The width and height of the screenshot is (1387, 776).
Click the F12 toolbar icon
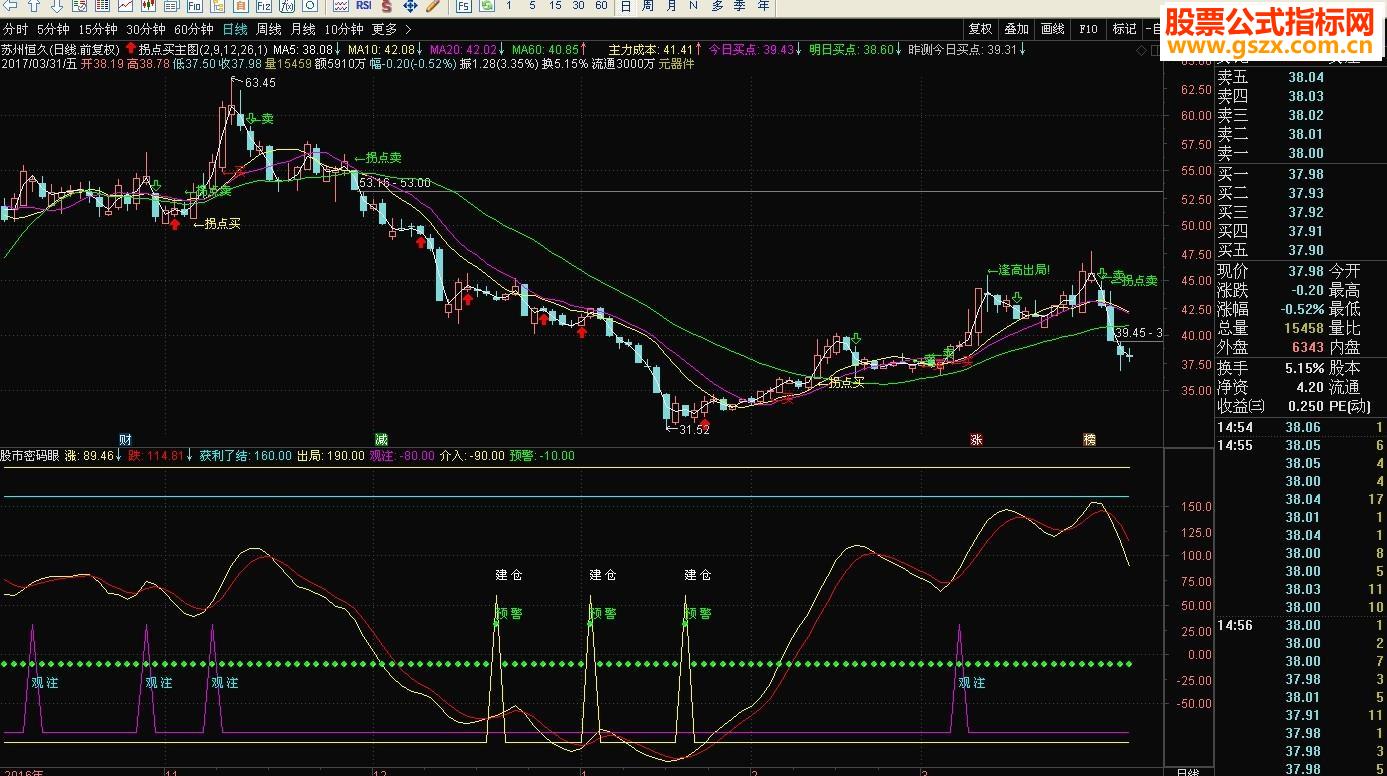click(x=263, y=6)
